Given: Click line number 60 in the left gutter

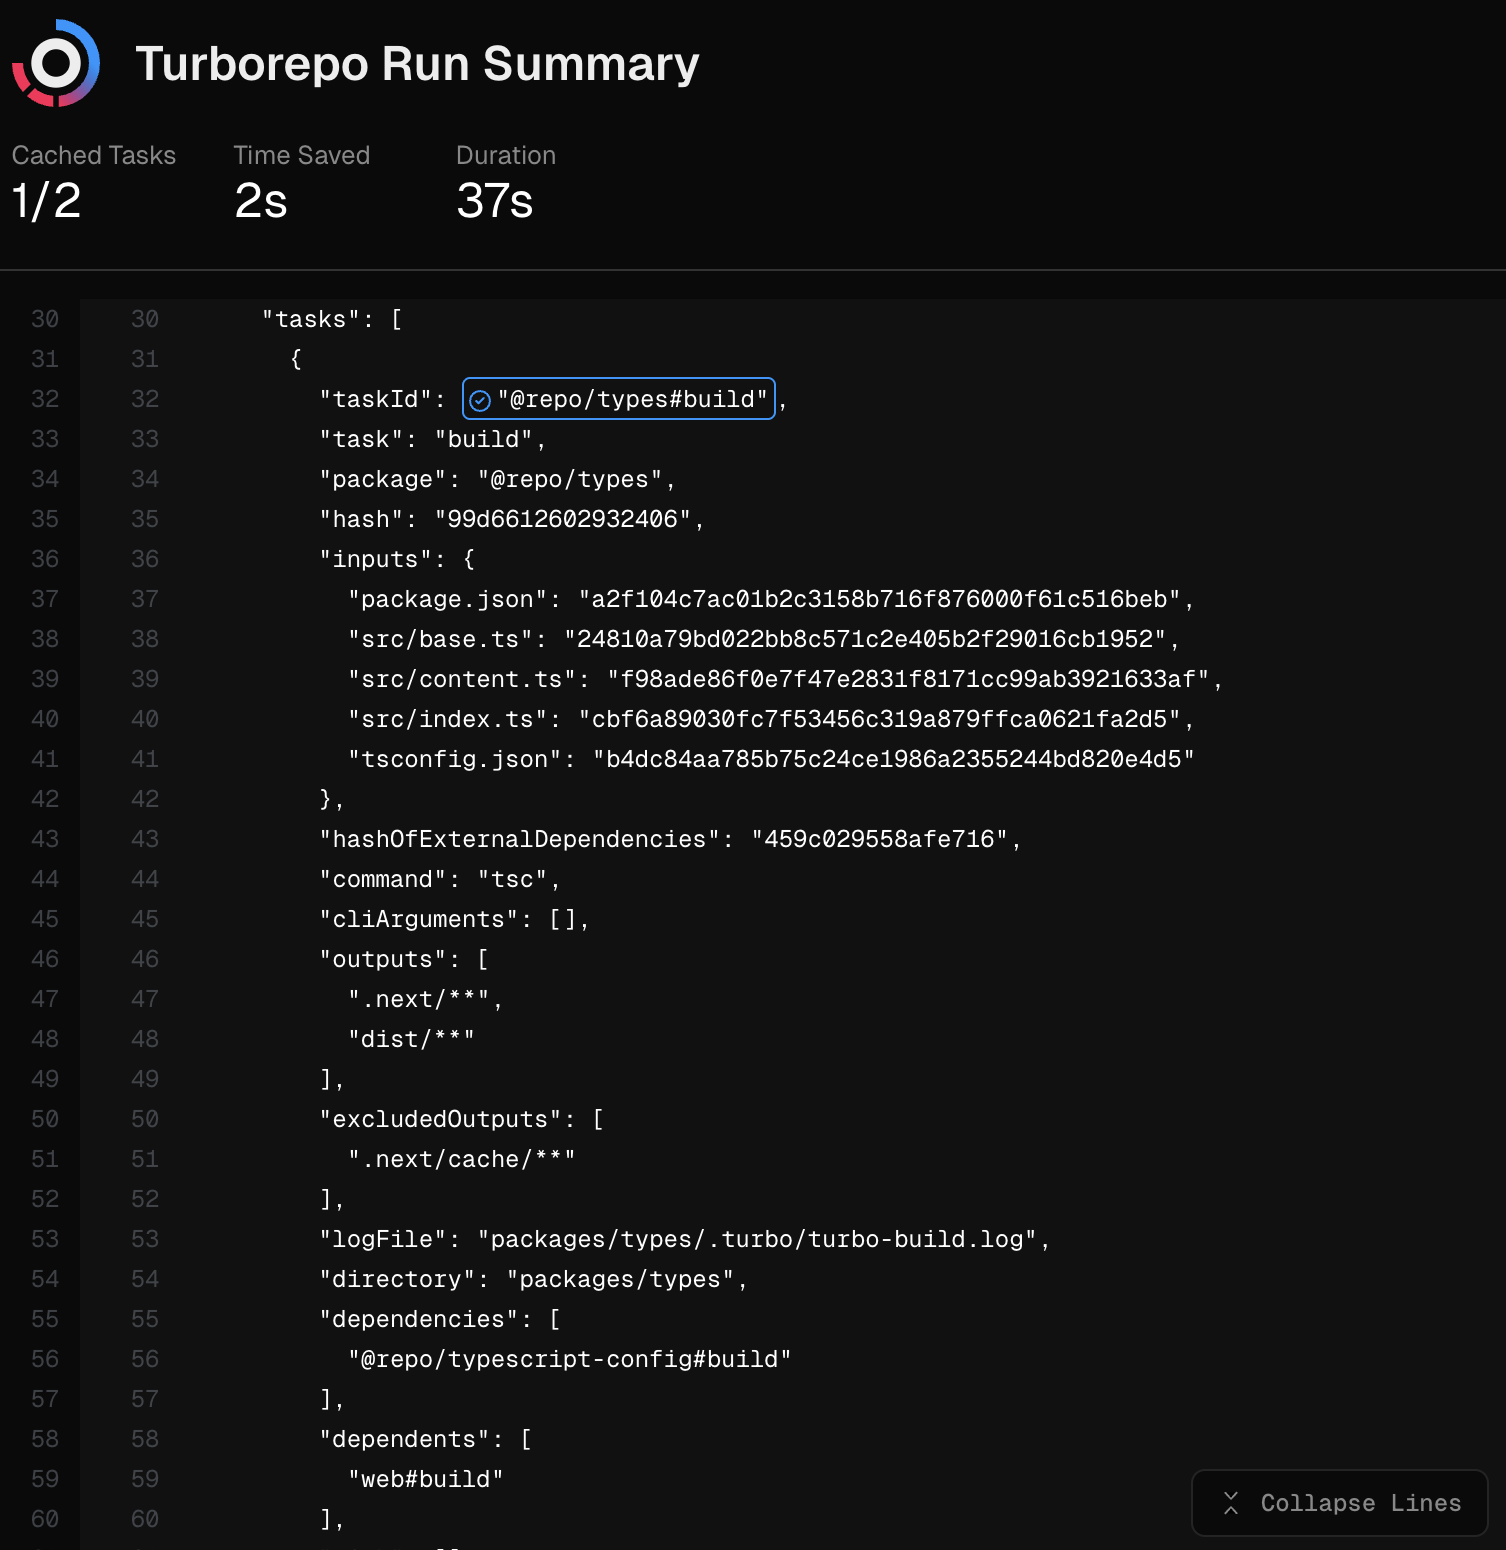Looking at the screenshot, I should tap(45, 1519).
